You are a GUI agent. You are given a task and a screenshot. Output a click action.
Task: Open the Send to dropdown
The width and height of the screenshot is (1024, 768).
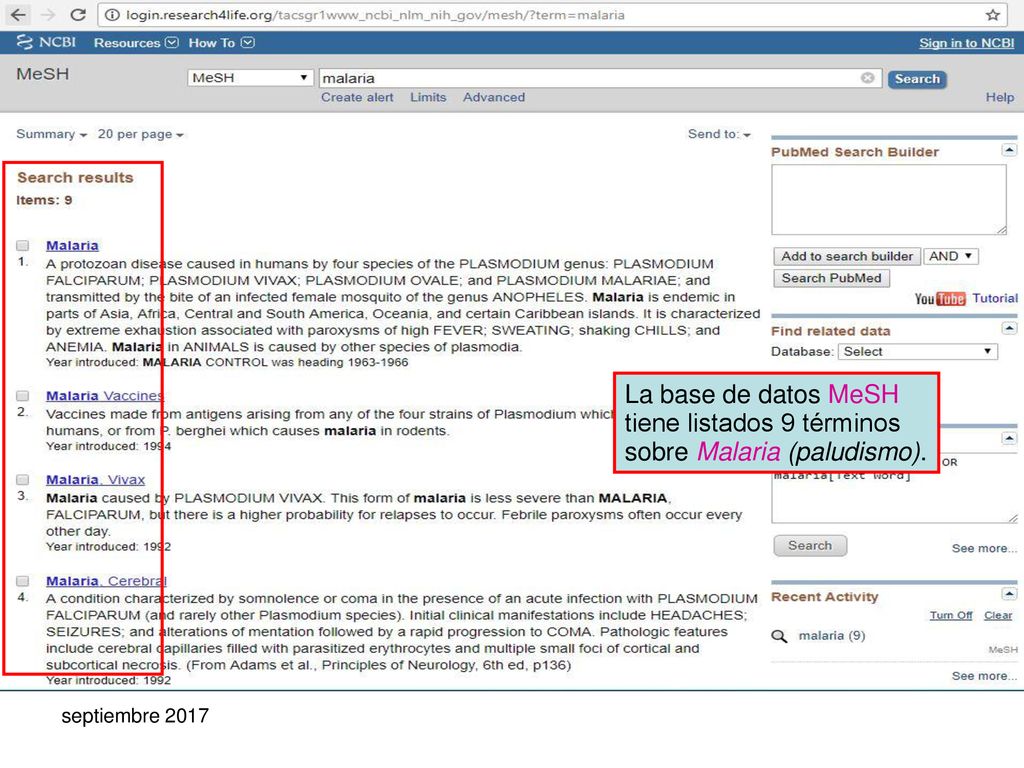point(719,134)
